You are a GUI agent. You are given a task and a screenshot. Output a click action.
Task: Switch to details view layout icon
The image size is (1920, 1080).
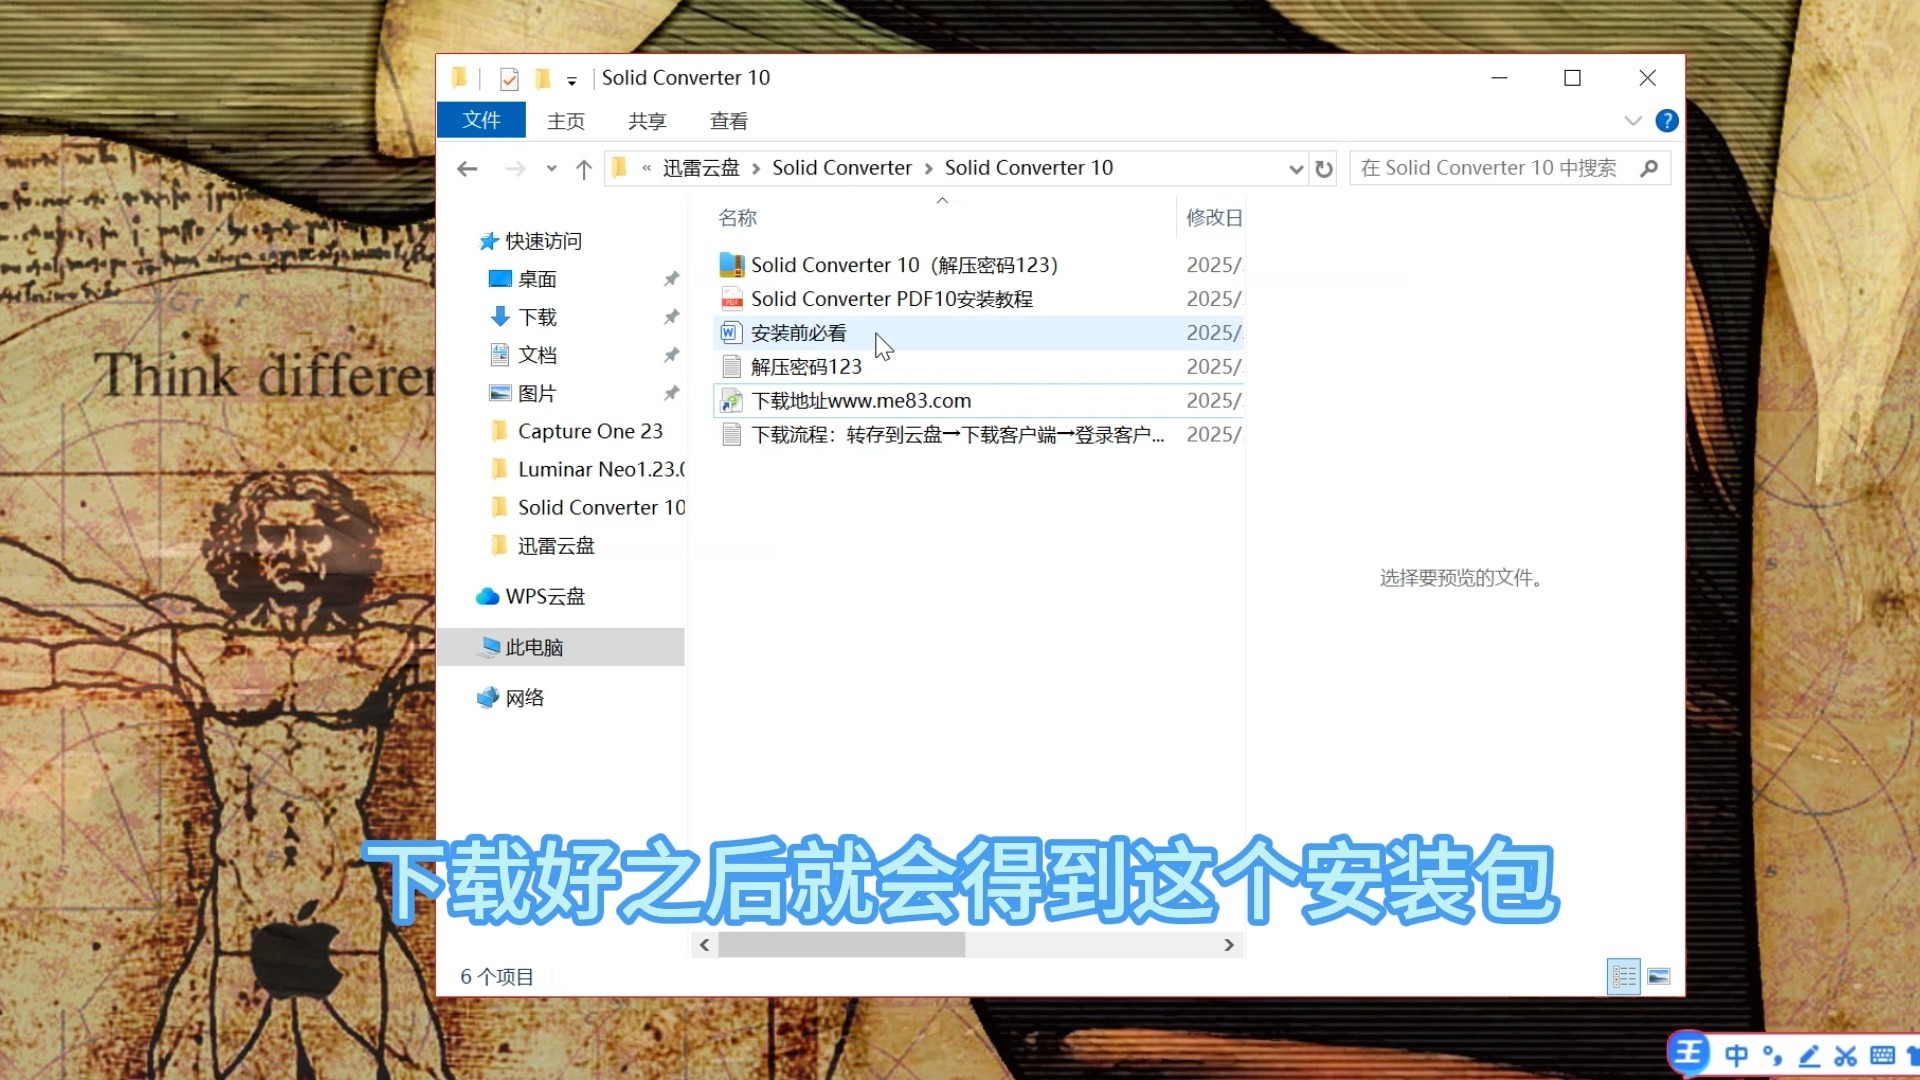pos(1624,977)
